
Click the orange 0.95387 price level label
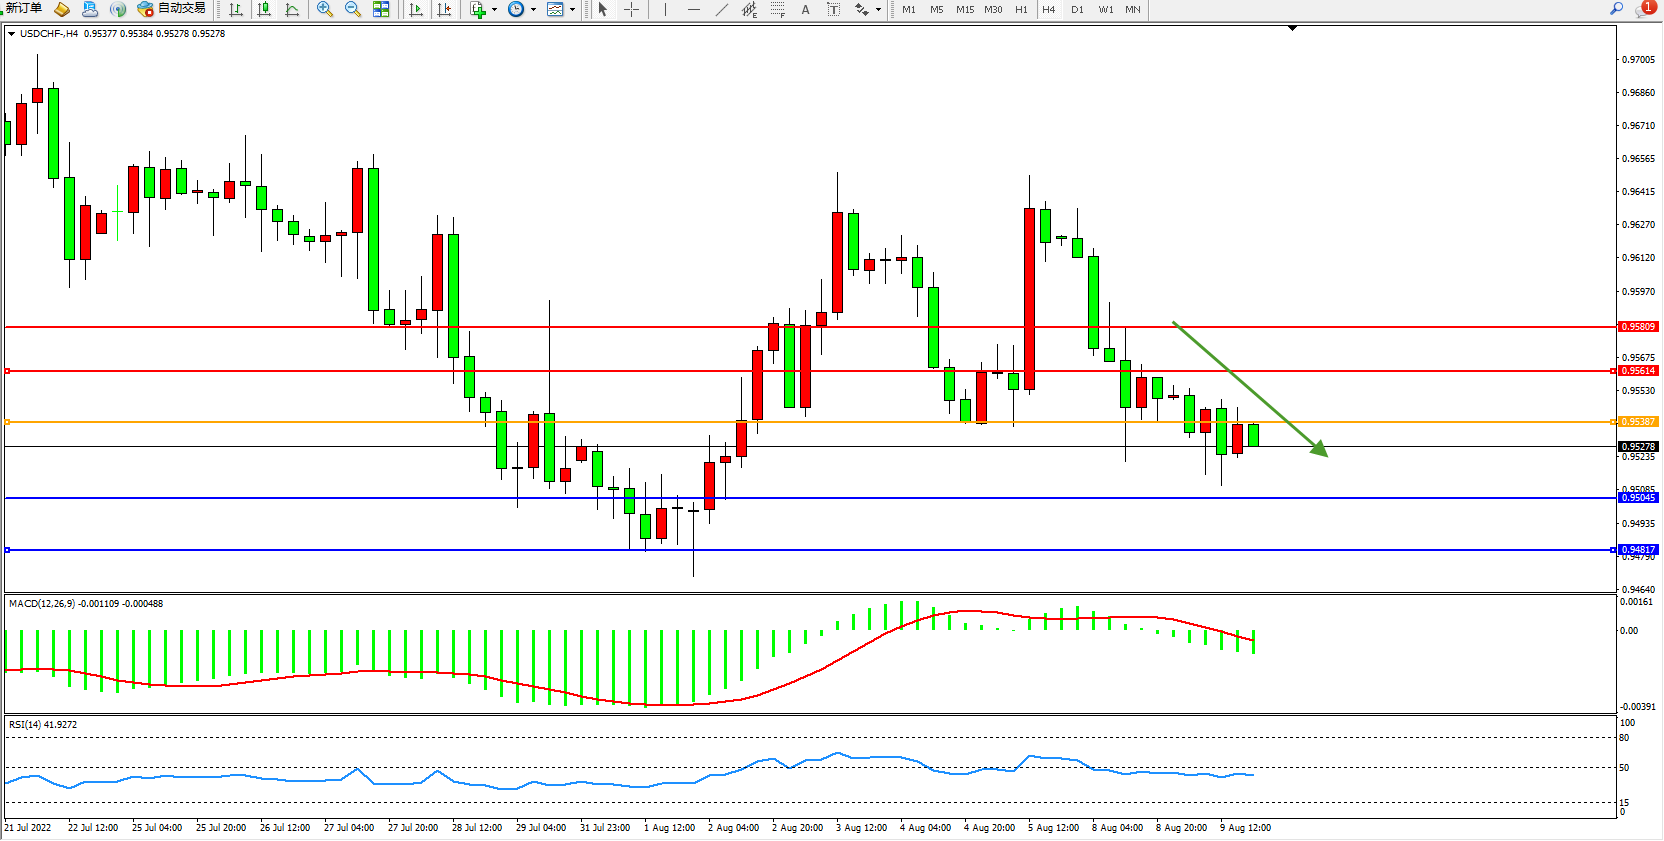1637,422
